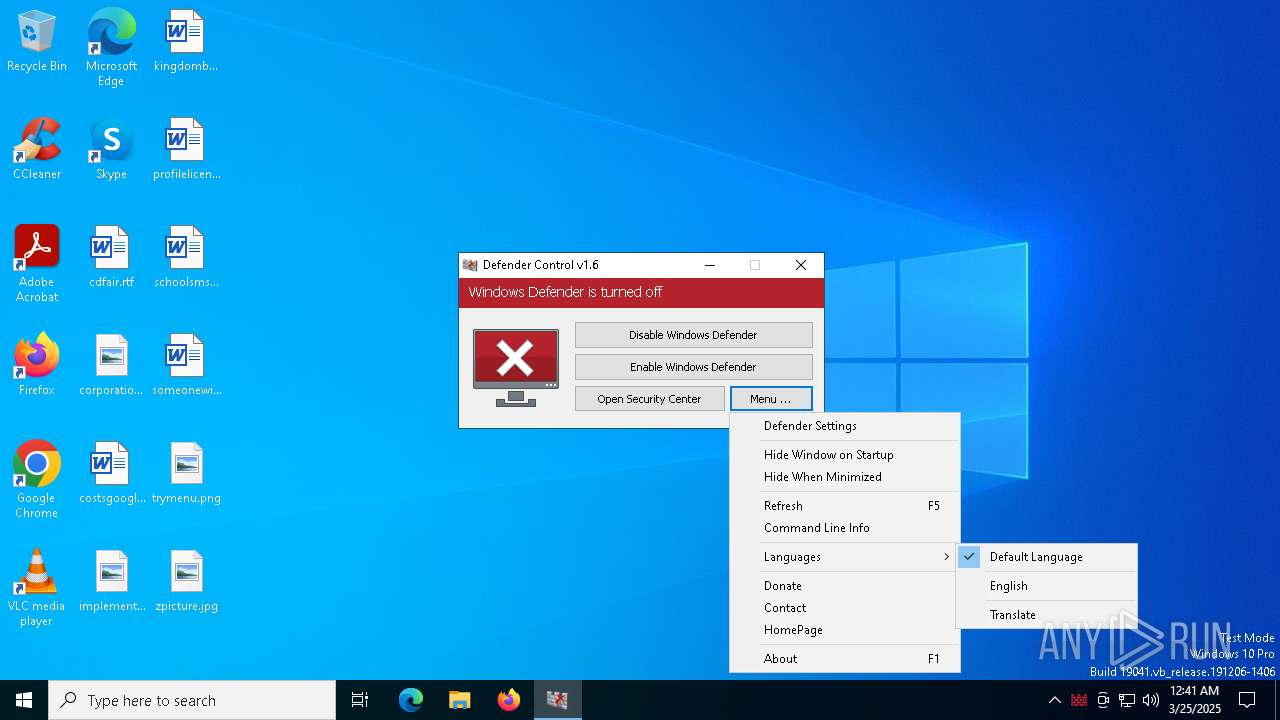
Task: Open the Google Chrome desktop shortcut
Action: tap(37, 479)
